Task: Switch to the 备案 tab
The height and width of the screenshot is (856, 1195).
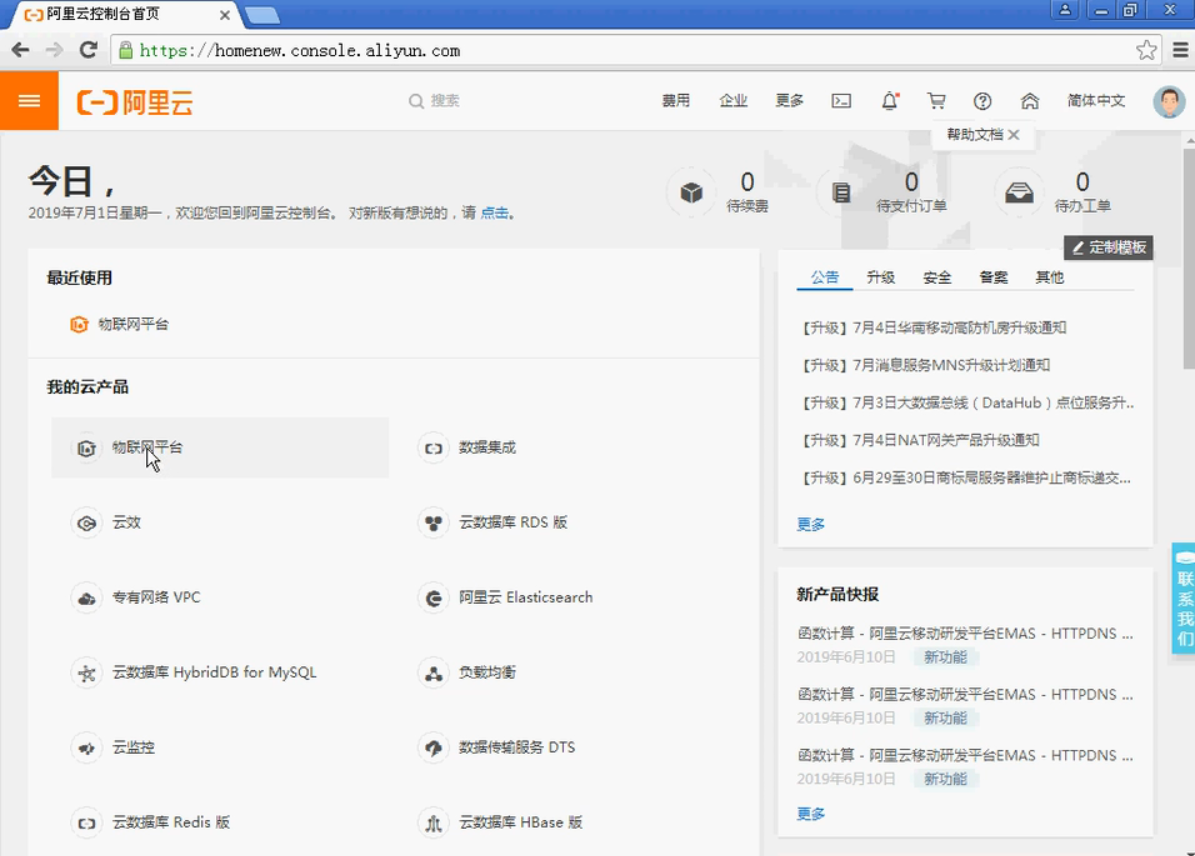Action: 993,277
